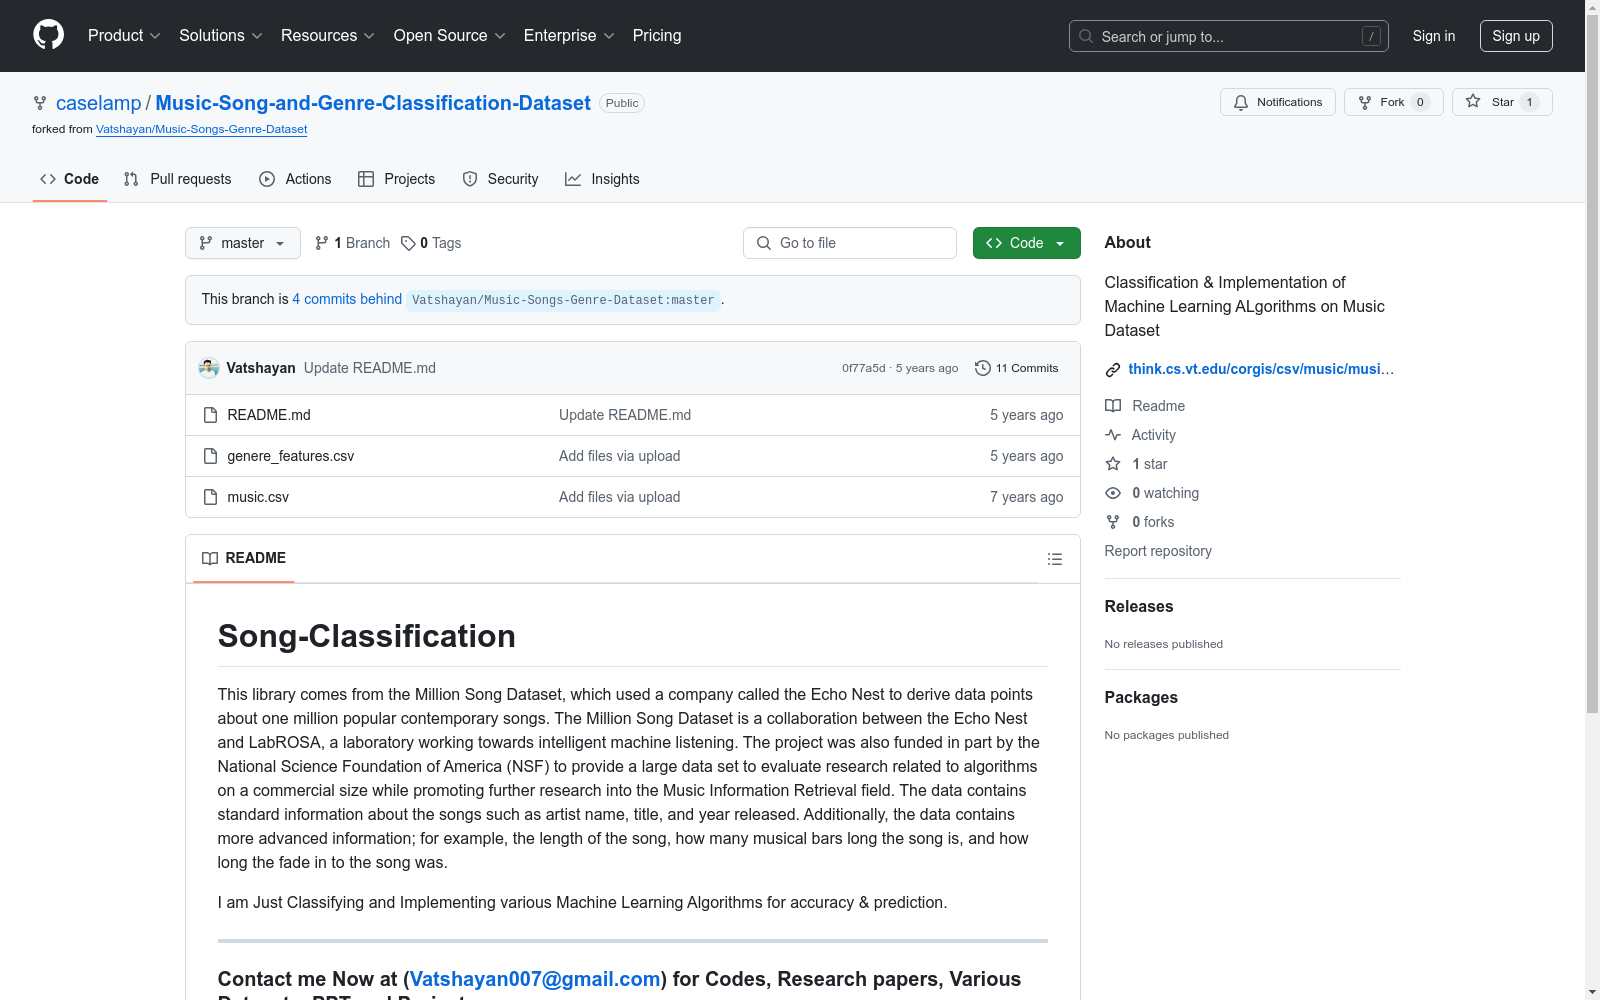View the 1 Branch list
The image size is (1600, 1000).
coord(352,243)
